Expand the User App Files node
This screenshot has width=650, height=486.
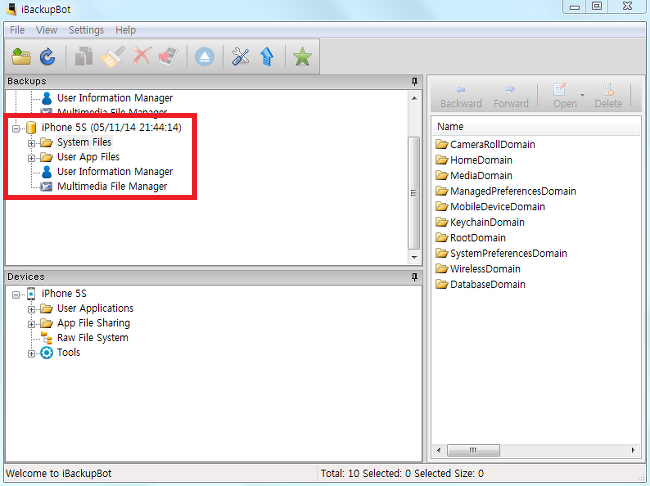(x=31, y=158)
